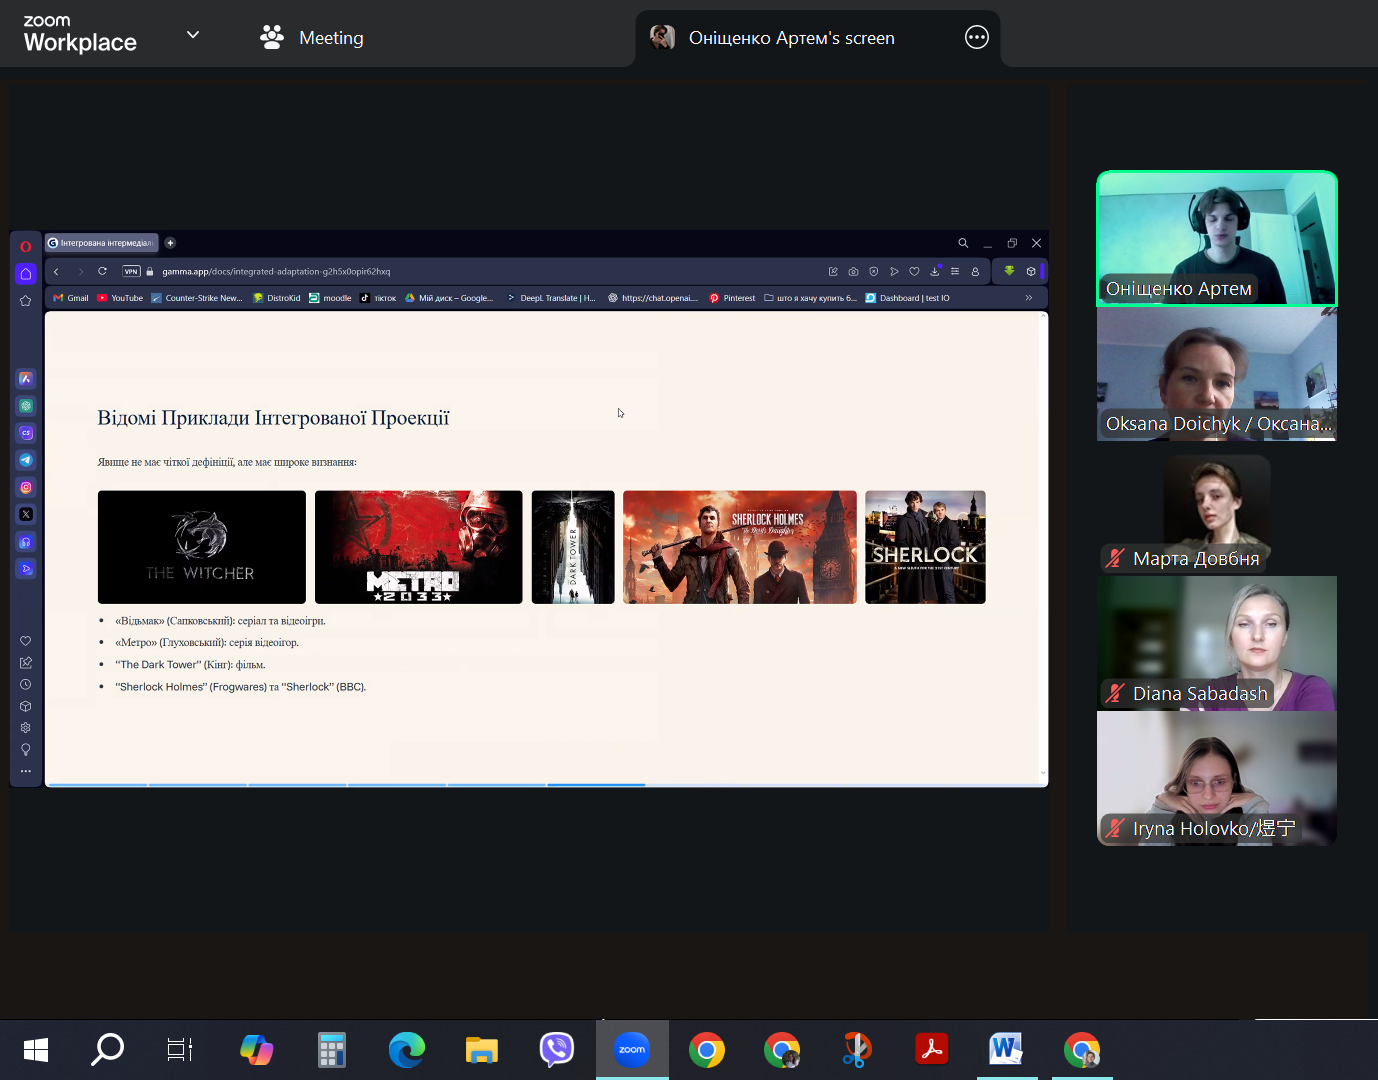Open Telegram in the Opera sidebar
This screenshot has width=1378, height=1080.
pos(26,460)
